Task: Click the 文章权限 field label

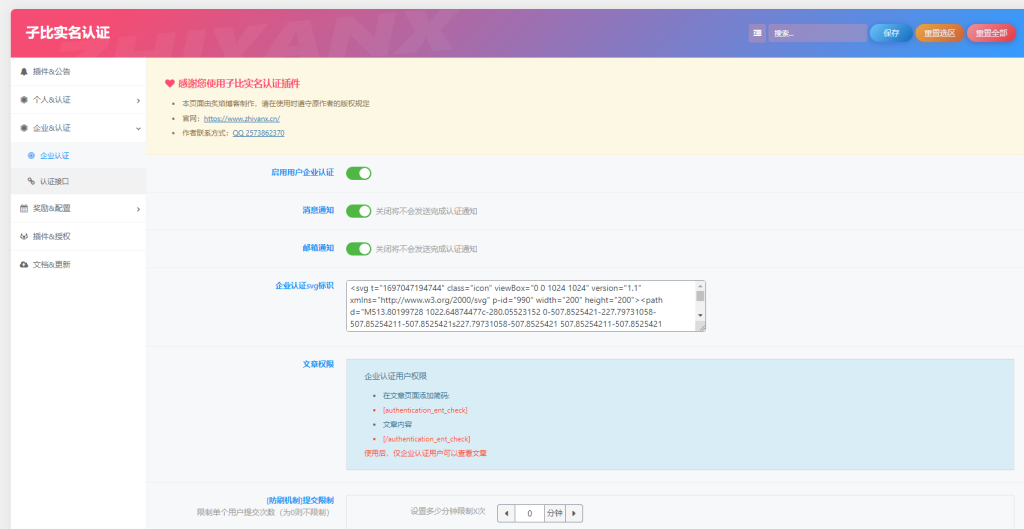Action: pos(318,364)
